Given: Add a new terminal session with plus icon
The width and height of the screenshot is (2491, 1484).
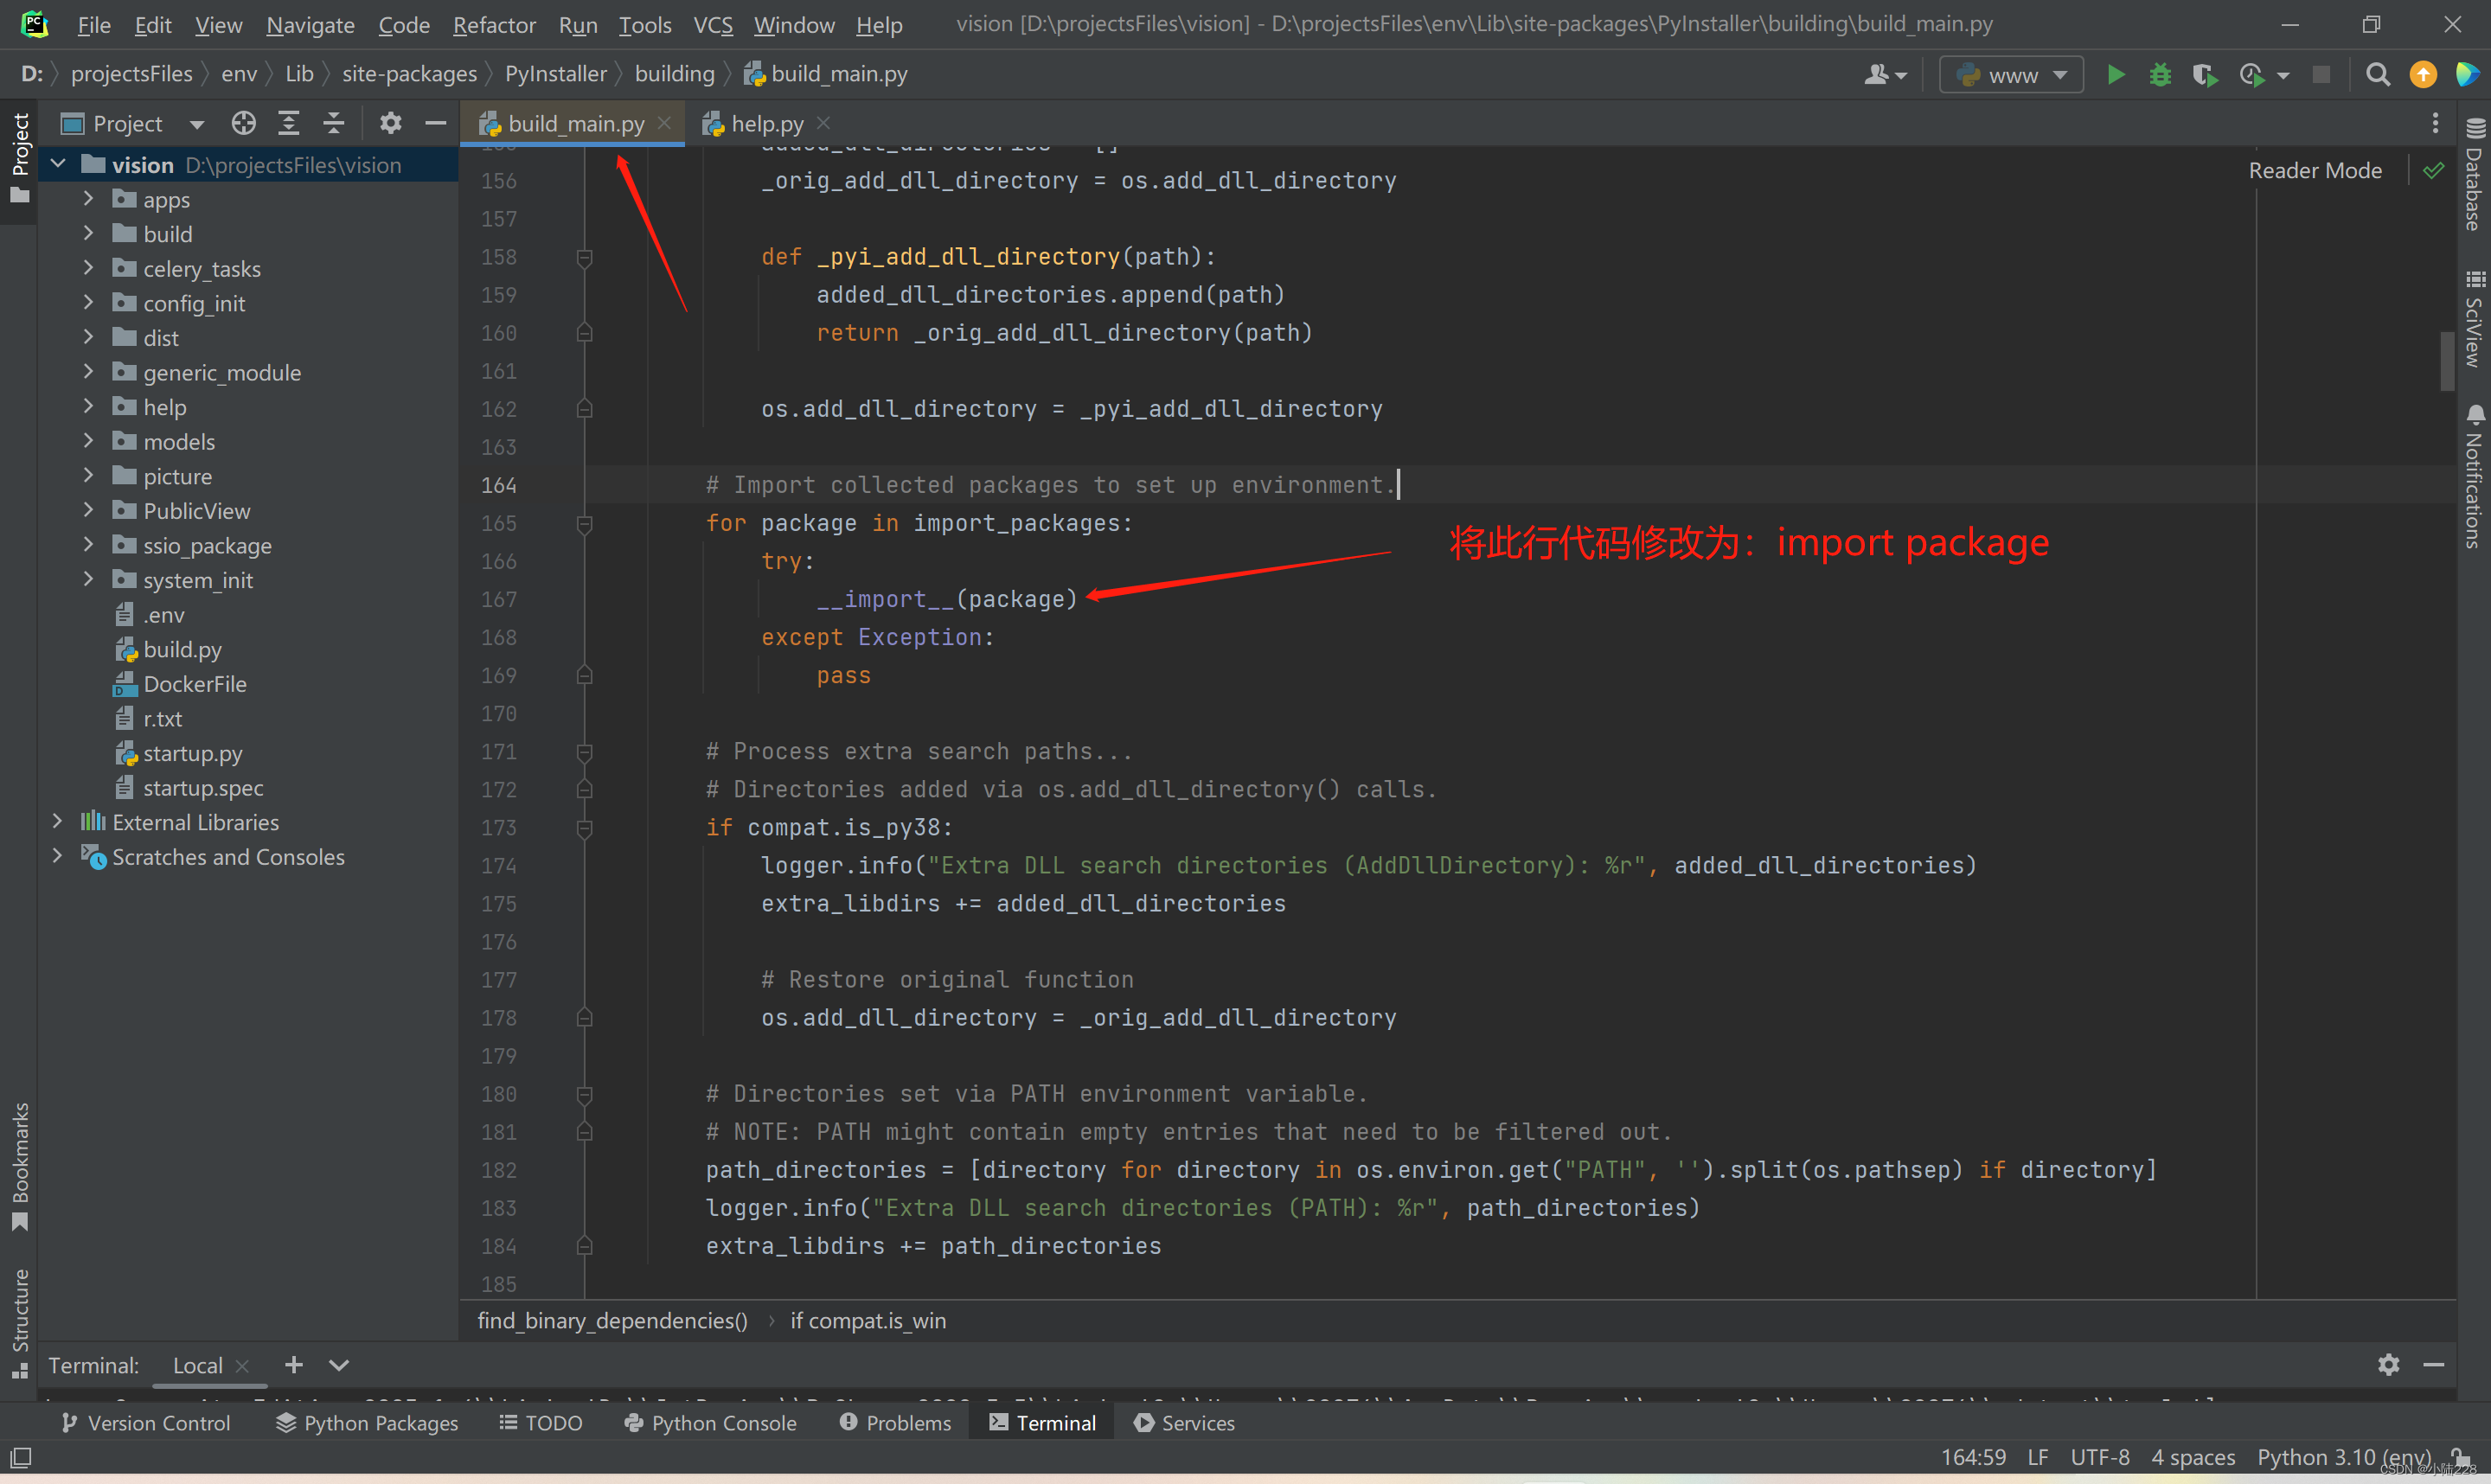Looking at the screenshot, I should click(293, 1365).
